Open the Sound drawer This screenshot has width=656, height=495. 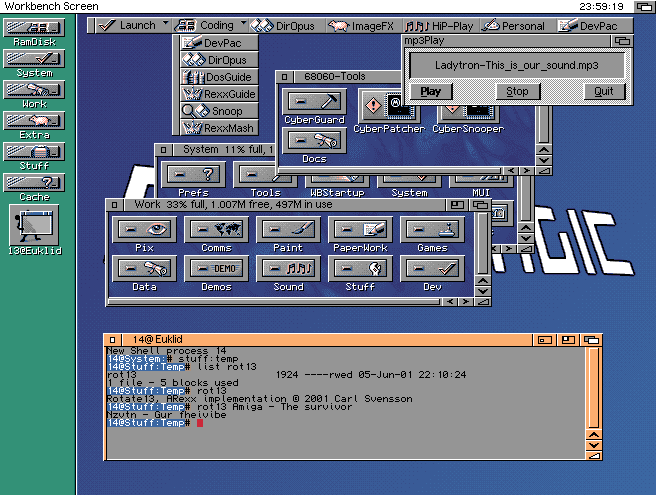pyautogui.click(x=288, y=268)
